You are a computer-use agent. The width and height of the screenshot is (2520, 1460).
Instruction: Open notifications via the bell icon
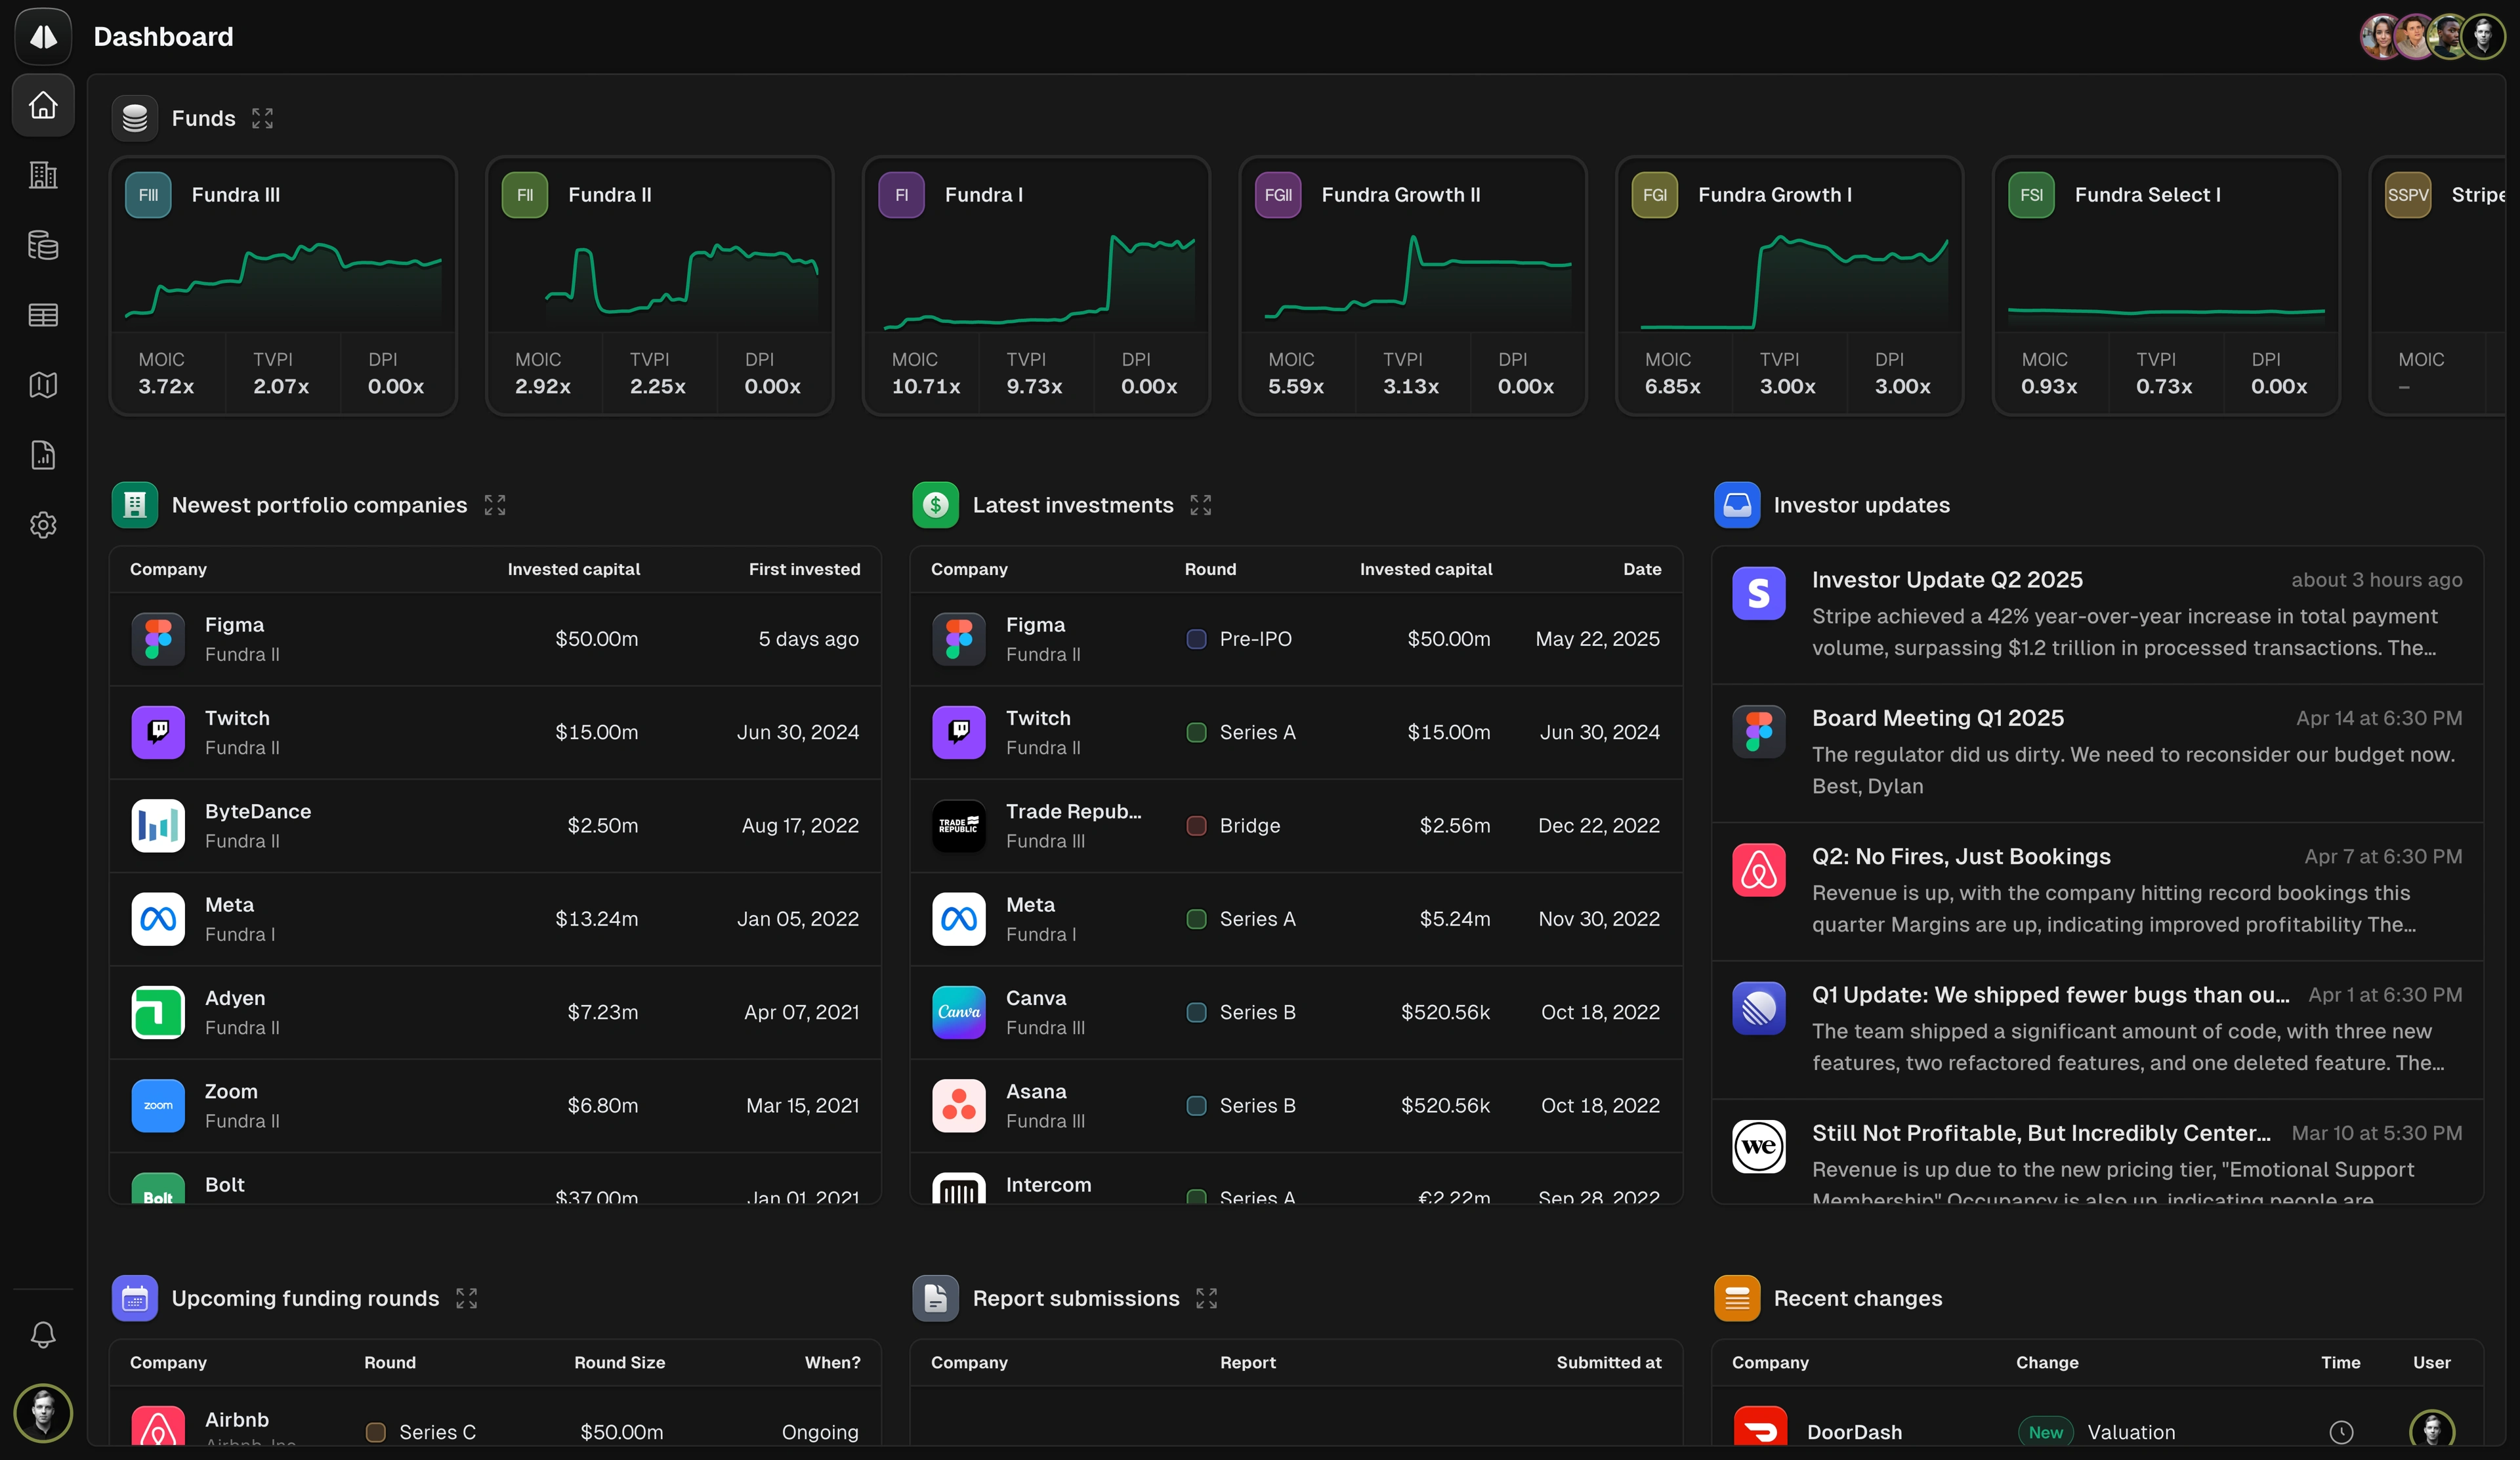(42, 1335)
